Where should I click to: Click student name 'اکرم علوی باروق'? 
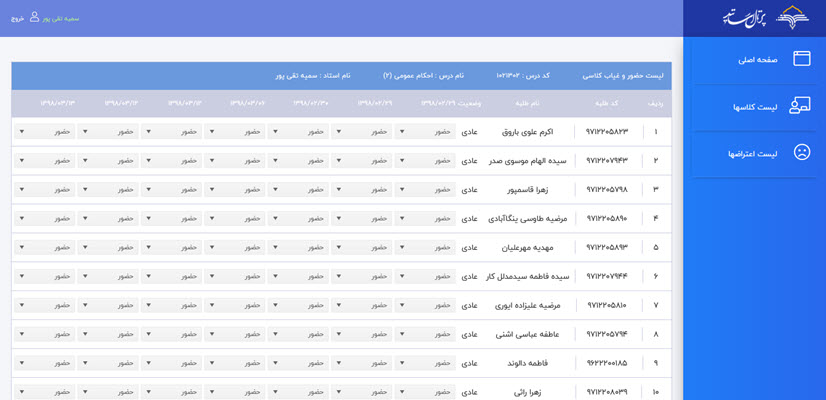coord(527,132)
